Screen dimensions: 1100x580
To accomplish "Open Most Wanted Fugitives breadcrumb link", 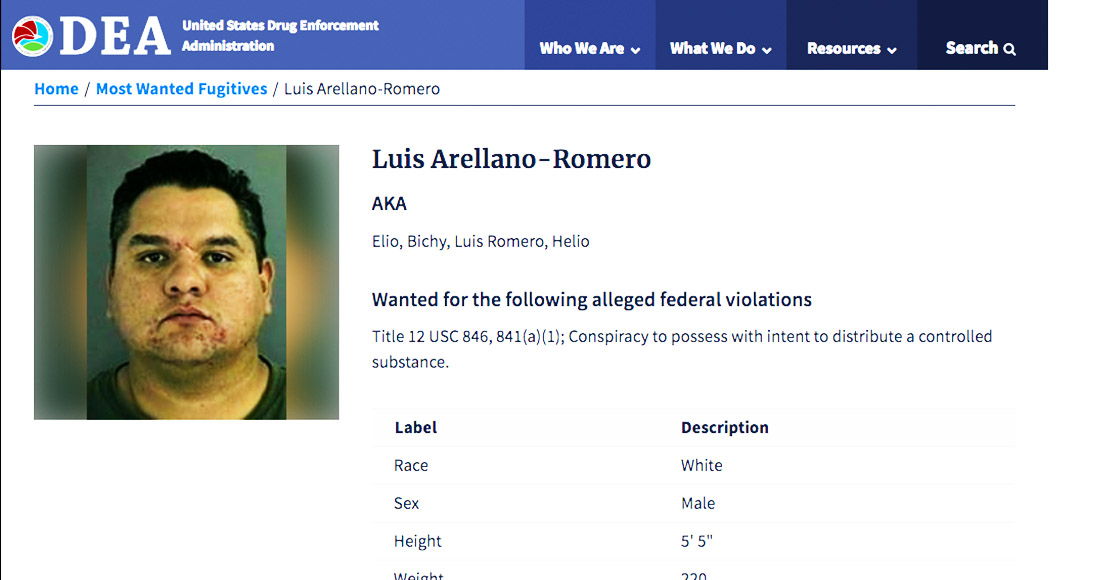I will (181, 89).
